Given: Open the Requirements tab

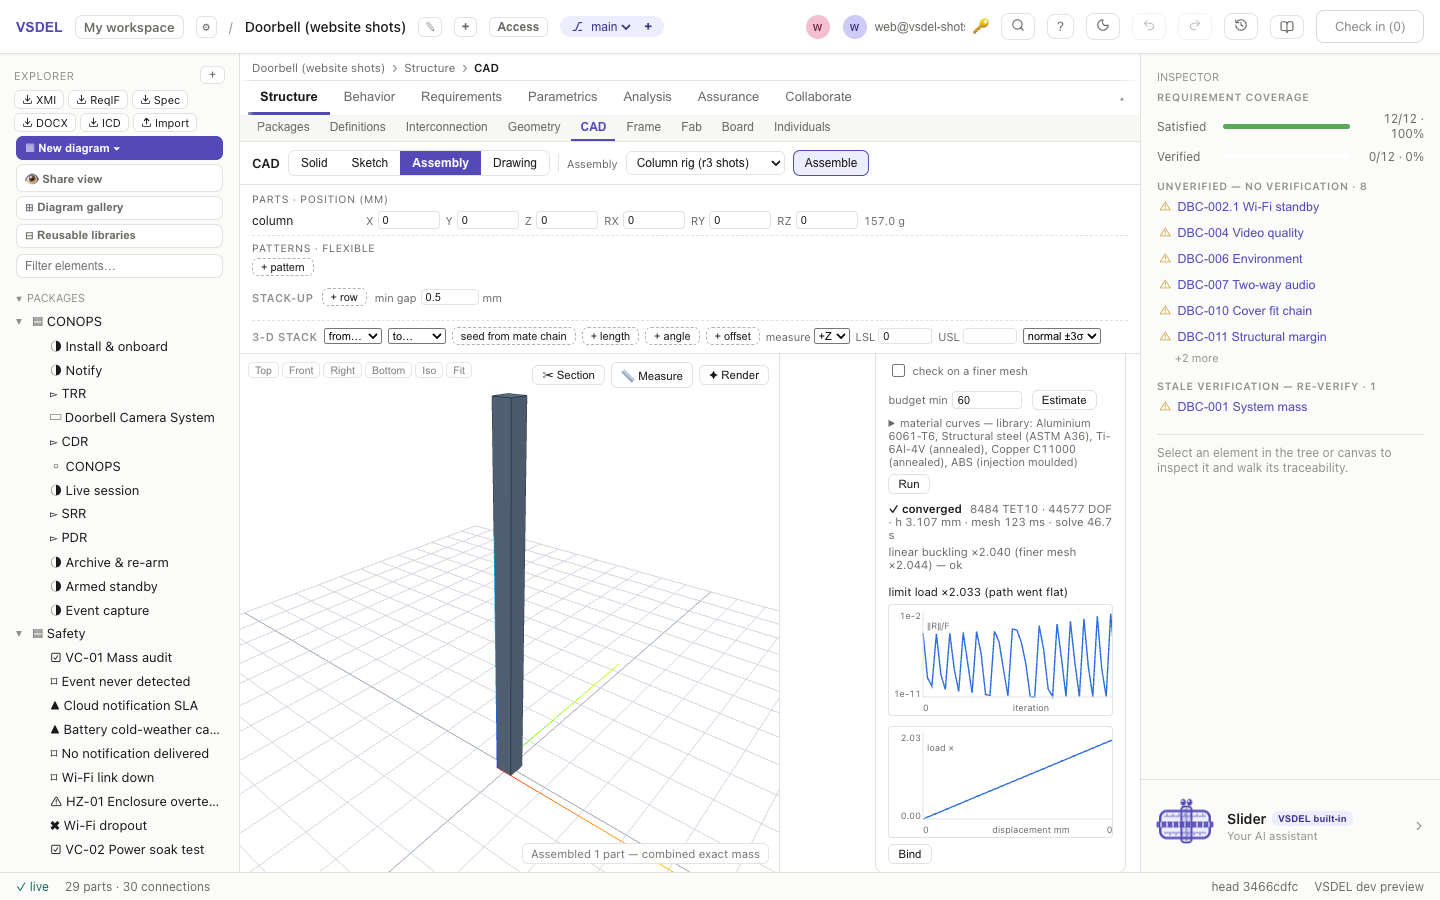Looking at the screenshot, I should [461, 97].
